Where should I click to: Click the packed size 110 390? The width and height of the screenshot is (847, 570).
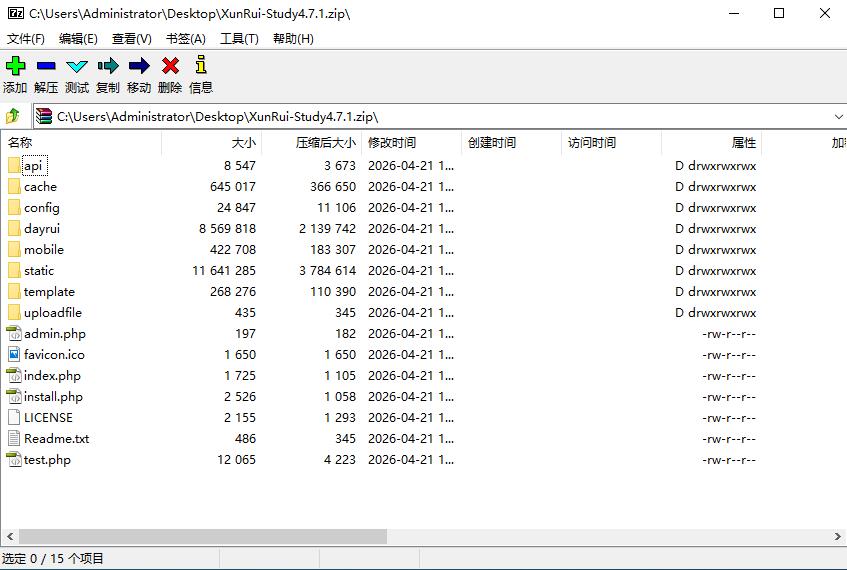(x=333, y=292)
